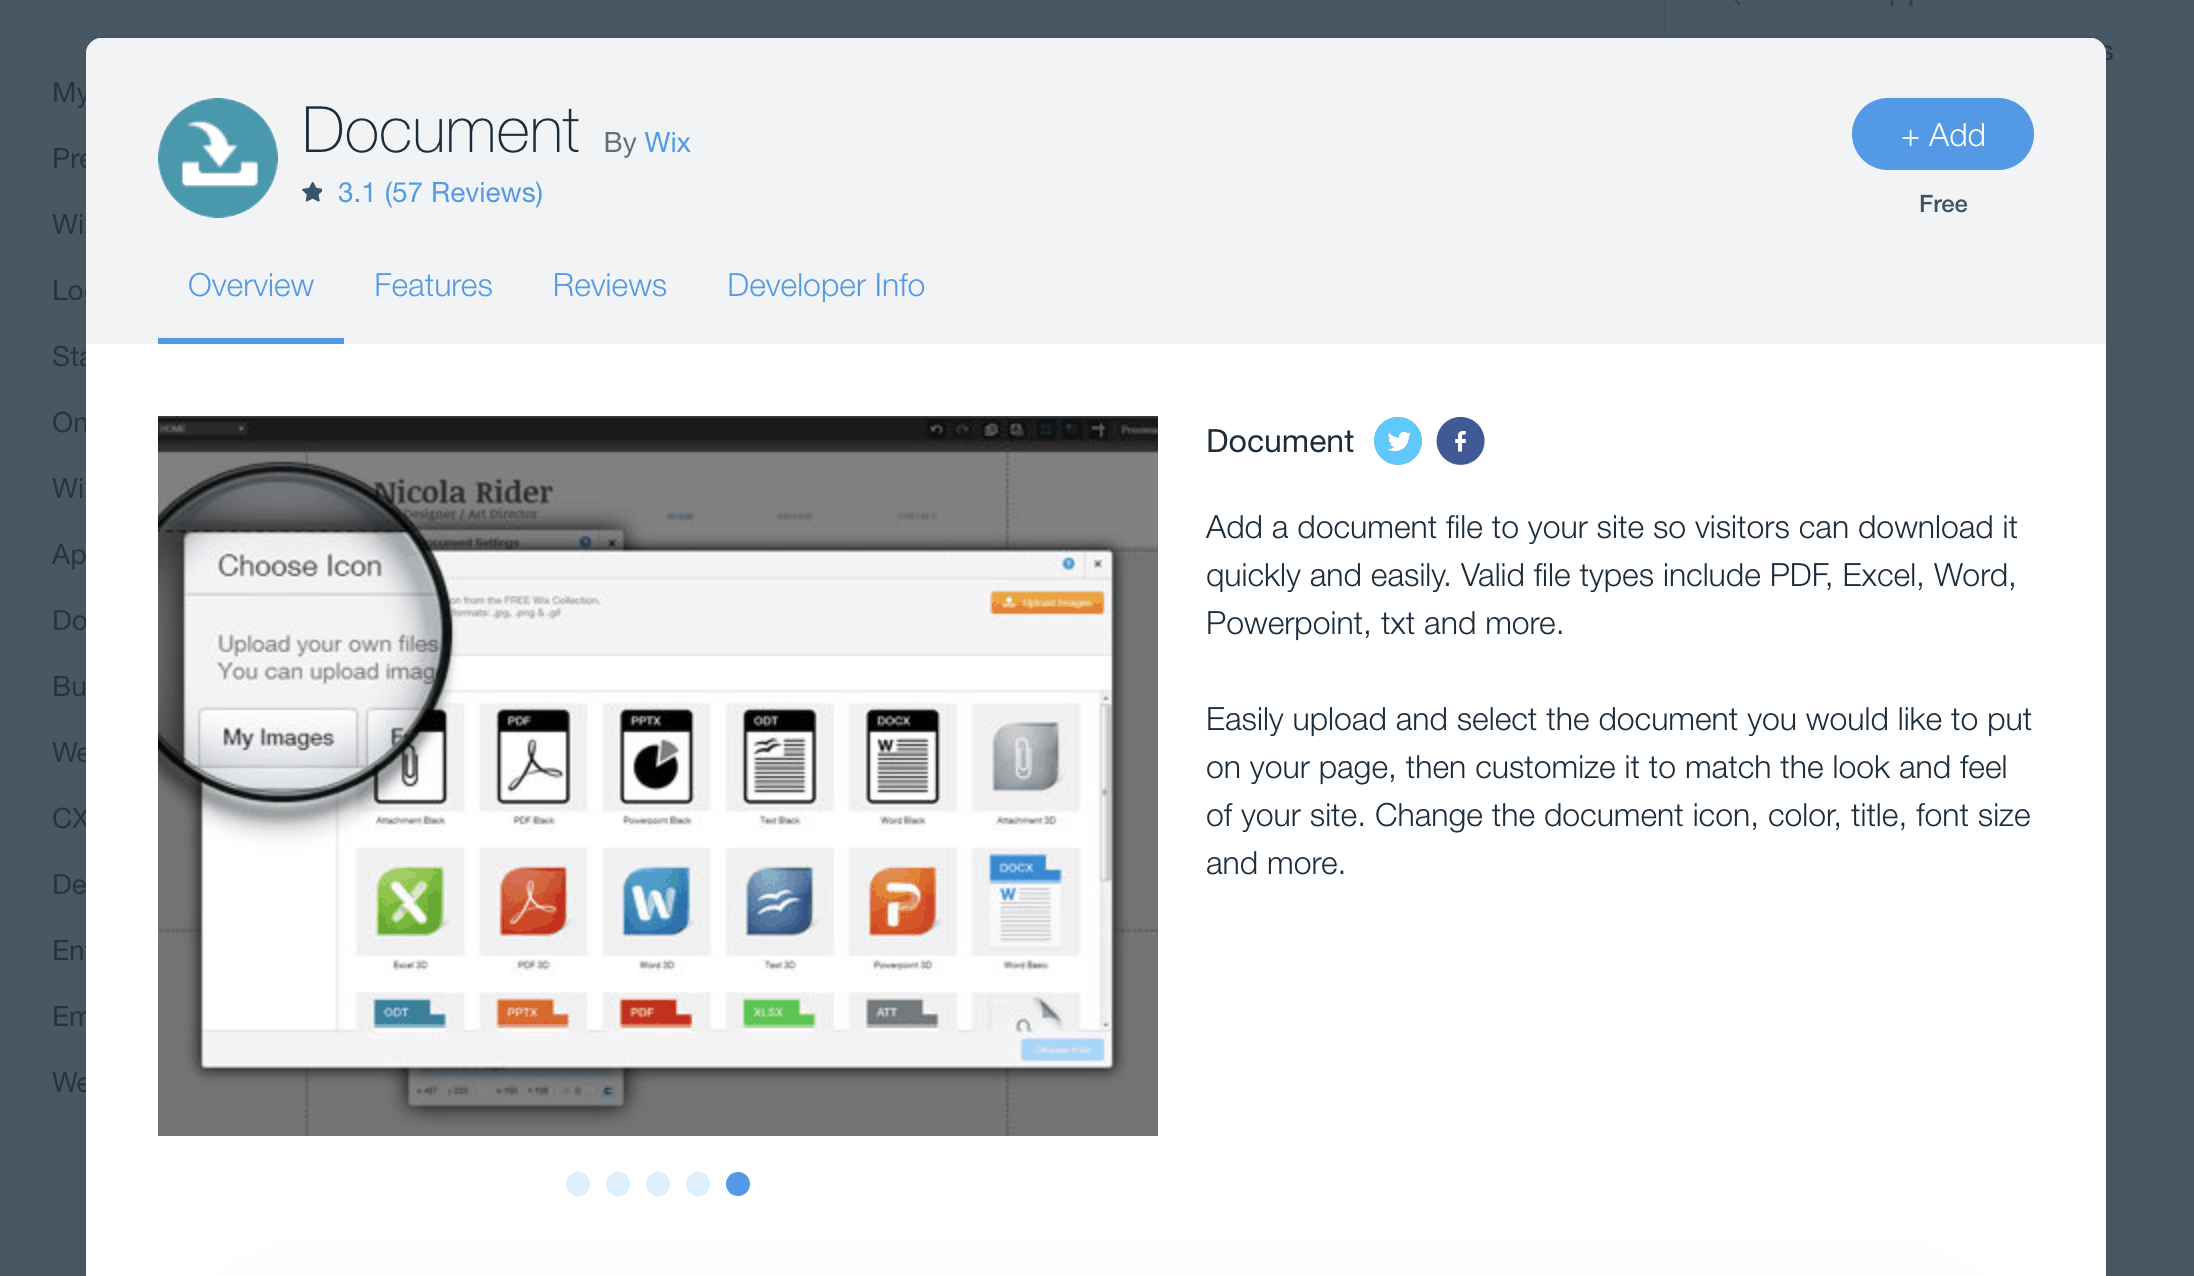Click the Word Basic DOCX icon
Image resolution: width=2194 pixels, height=1276 pixels.
click(x=1025, y=901)
